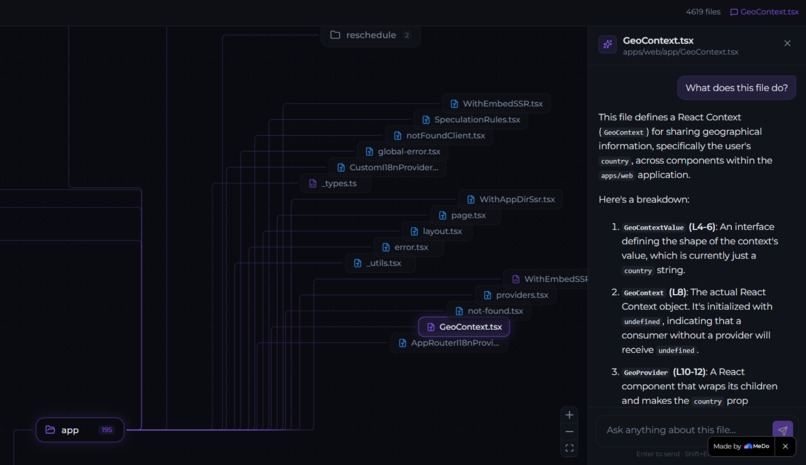Open the _utils.tsx node
This screenshot has width=806, height=465.
coord(378,263)
